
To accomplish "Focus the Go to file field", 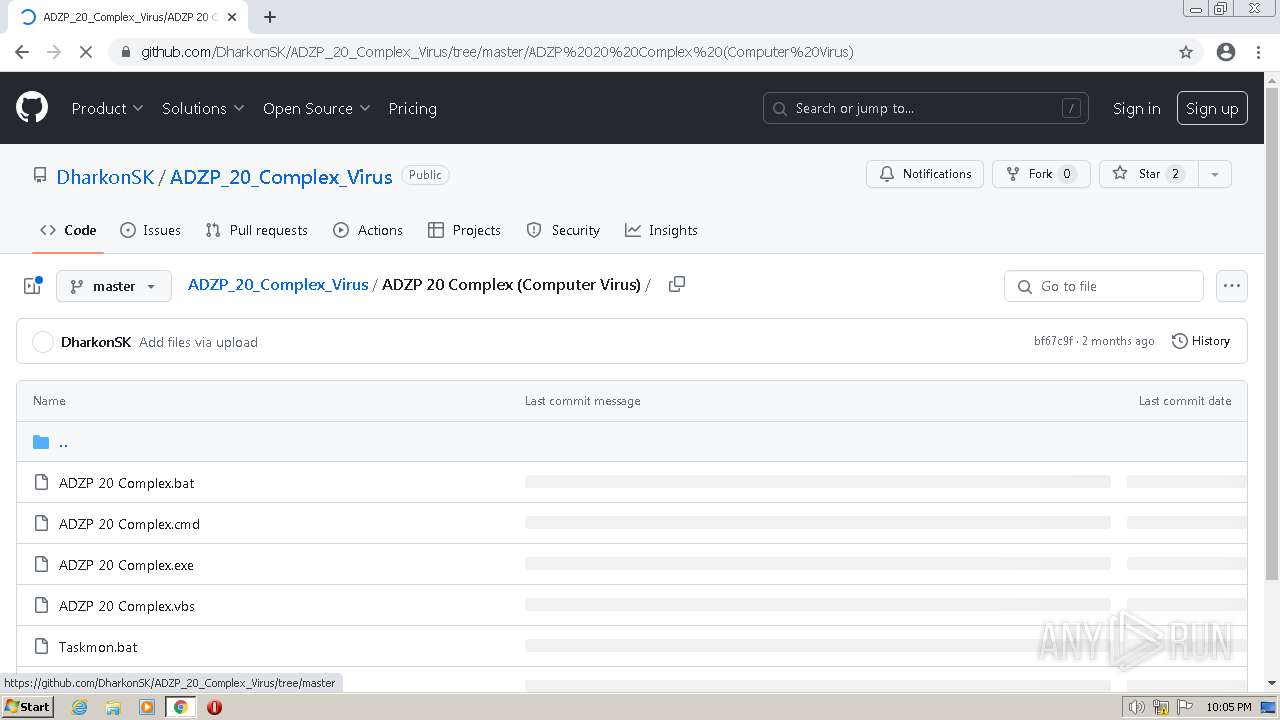I will [1104, 286].
